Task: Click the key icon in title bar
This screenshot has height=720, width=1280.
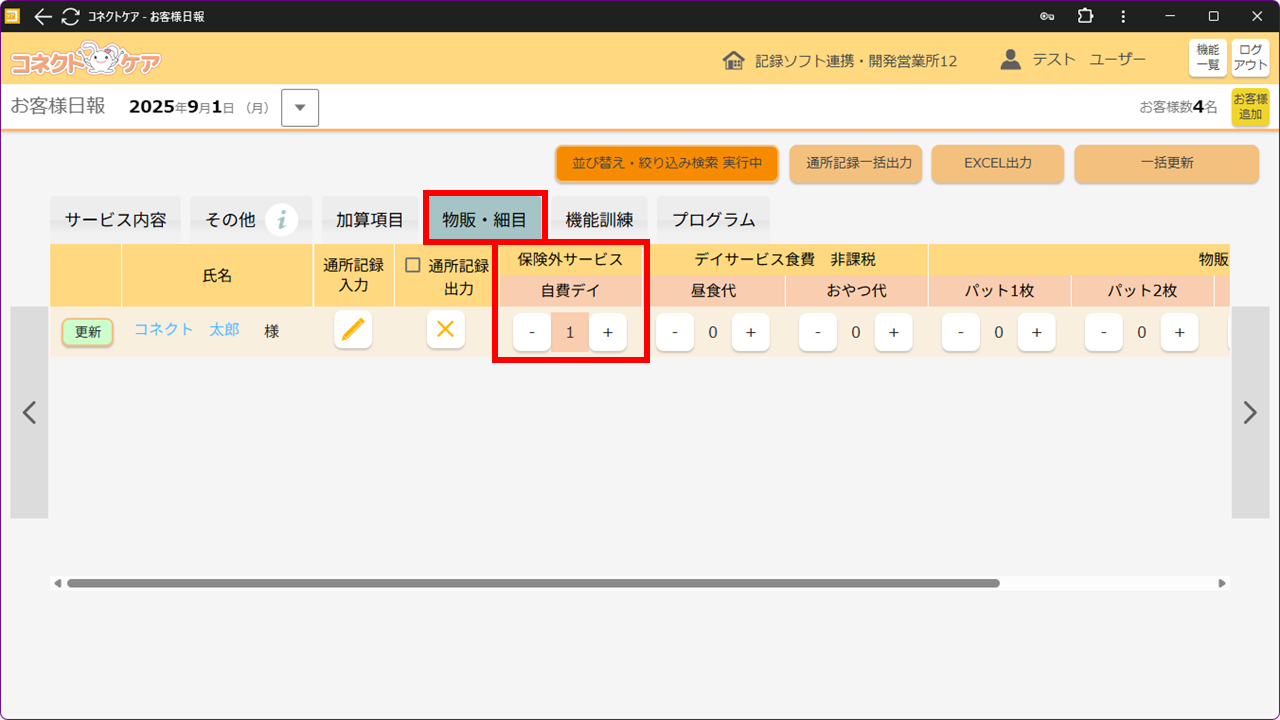Action: tap(1047, 16)
